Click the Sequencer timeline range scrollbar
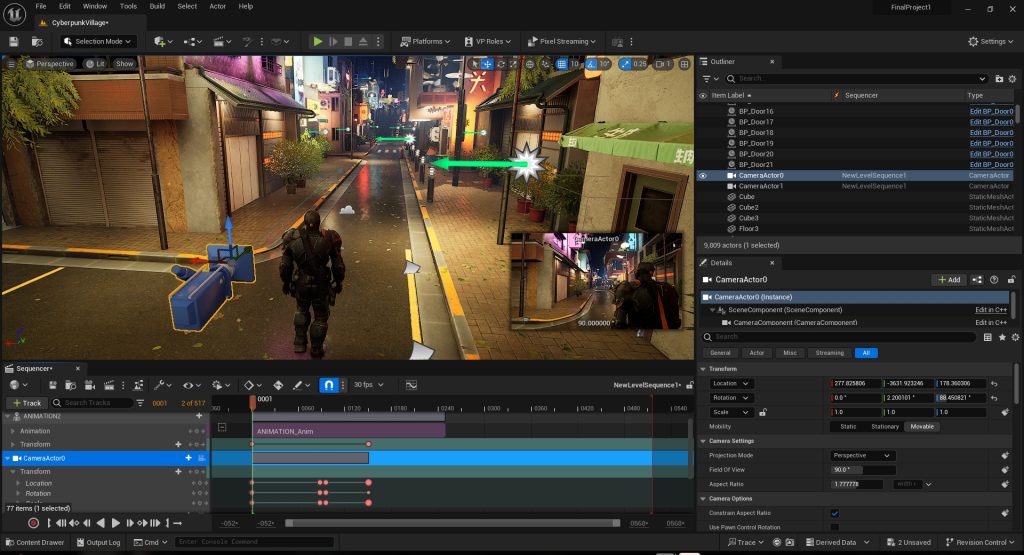1024x555 pixels. click(x=453, y=523)
